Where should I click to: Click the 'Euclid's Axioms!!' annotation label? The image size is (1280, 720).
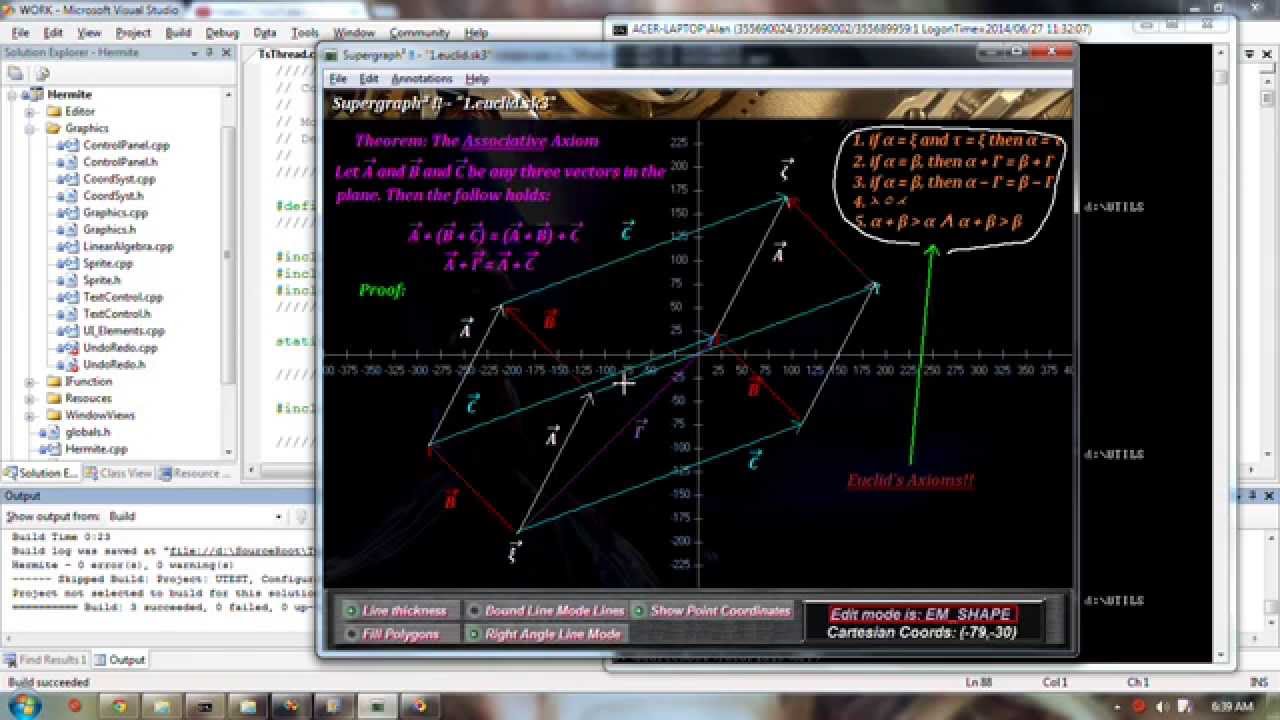point(910,481)
